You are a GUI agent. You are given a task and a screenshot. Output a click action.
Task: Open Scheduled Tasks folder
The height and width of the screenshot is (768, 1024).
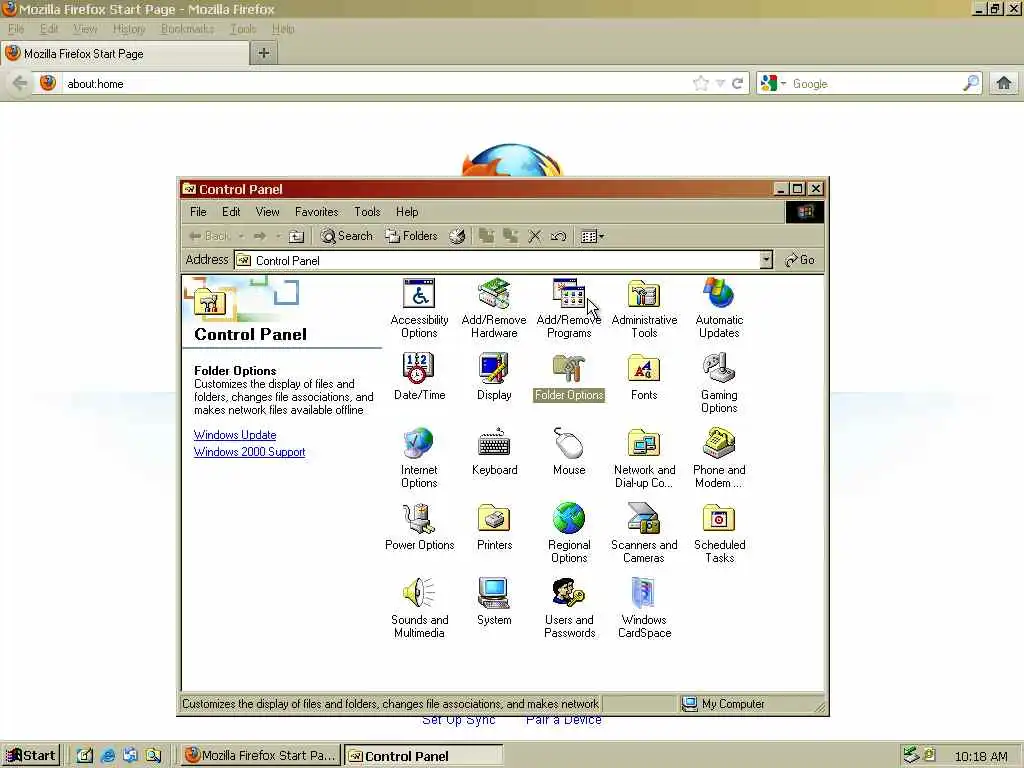719,534
